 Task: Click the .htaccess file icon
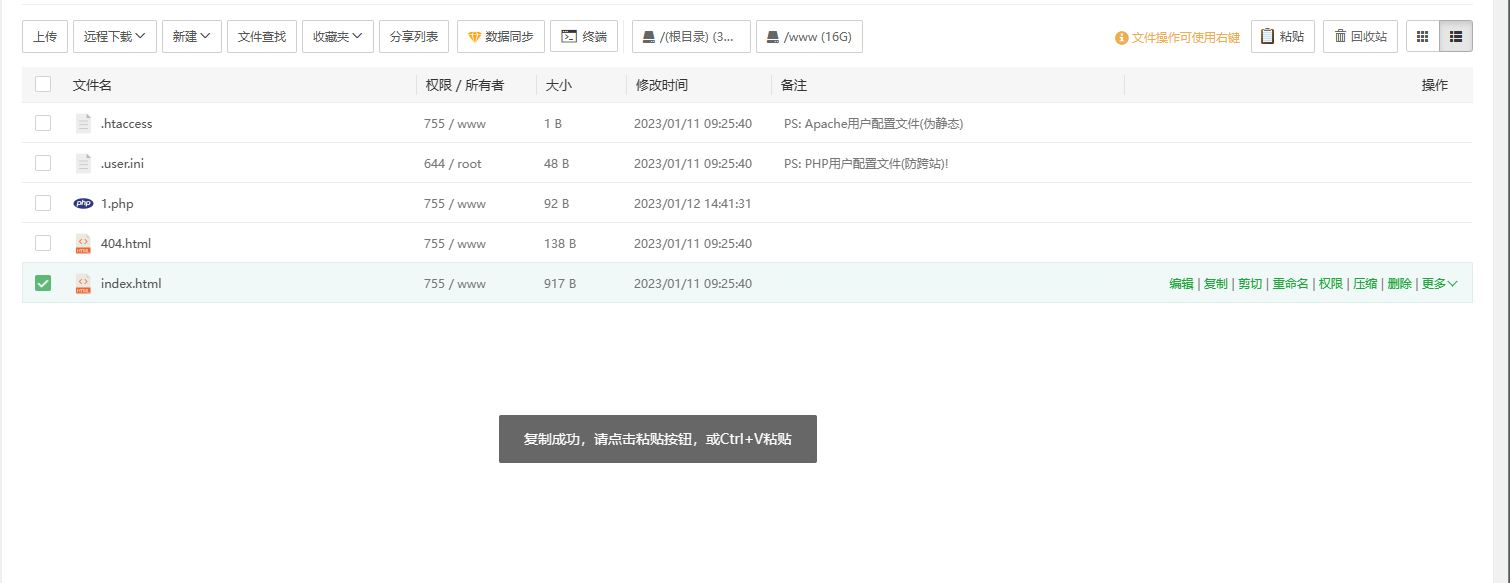coord(84,123)
